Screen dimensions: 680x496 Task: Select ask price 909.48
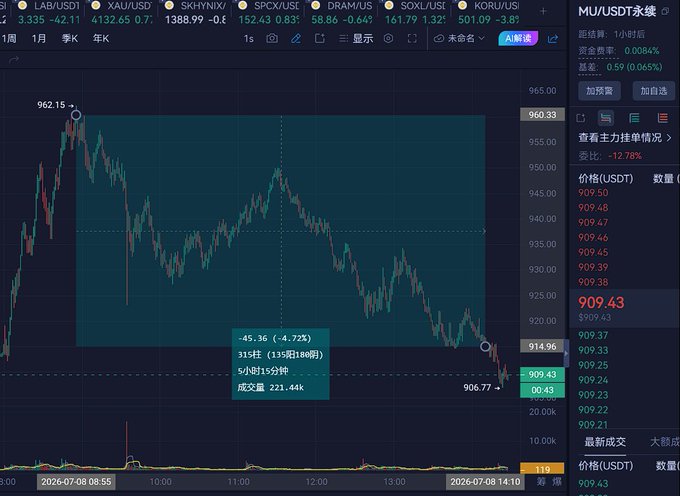pyautogui.click(x=593, y=208)
